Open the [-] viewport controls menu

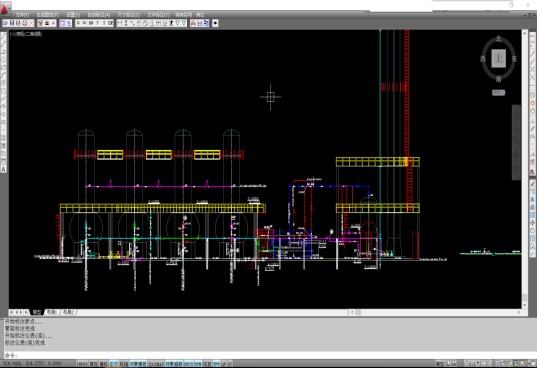pos(12,34)
